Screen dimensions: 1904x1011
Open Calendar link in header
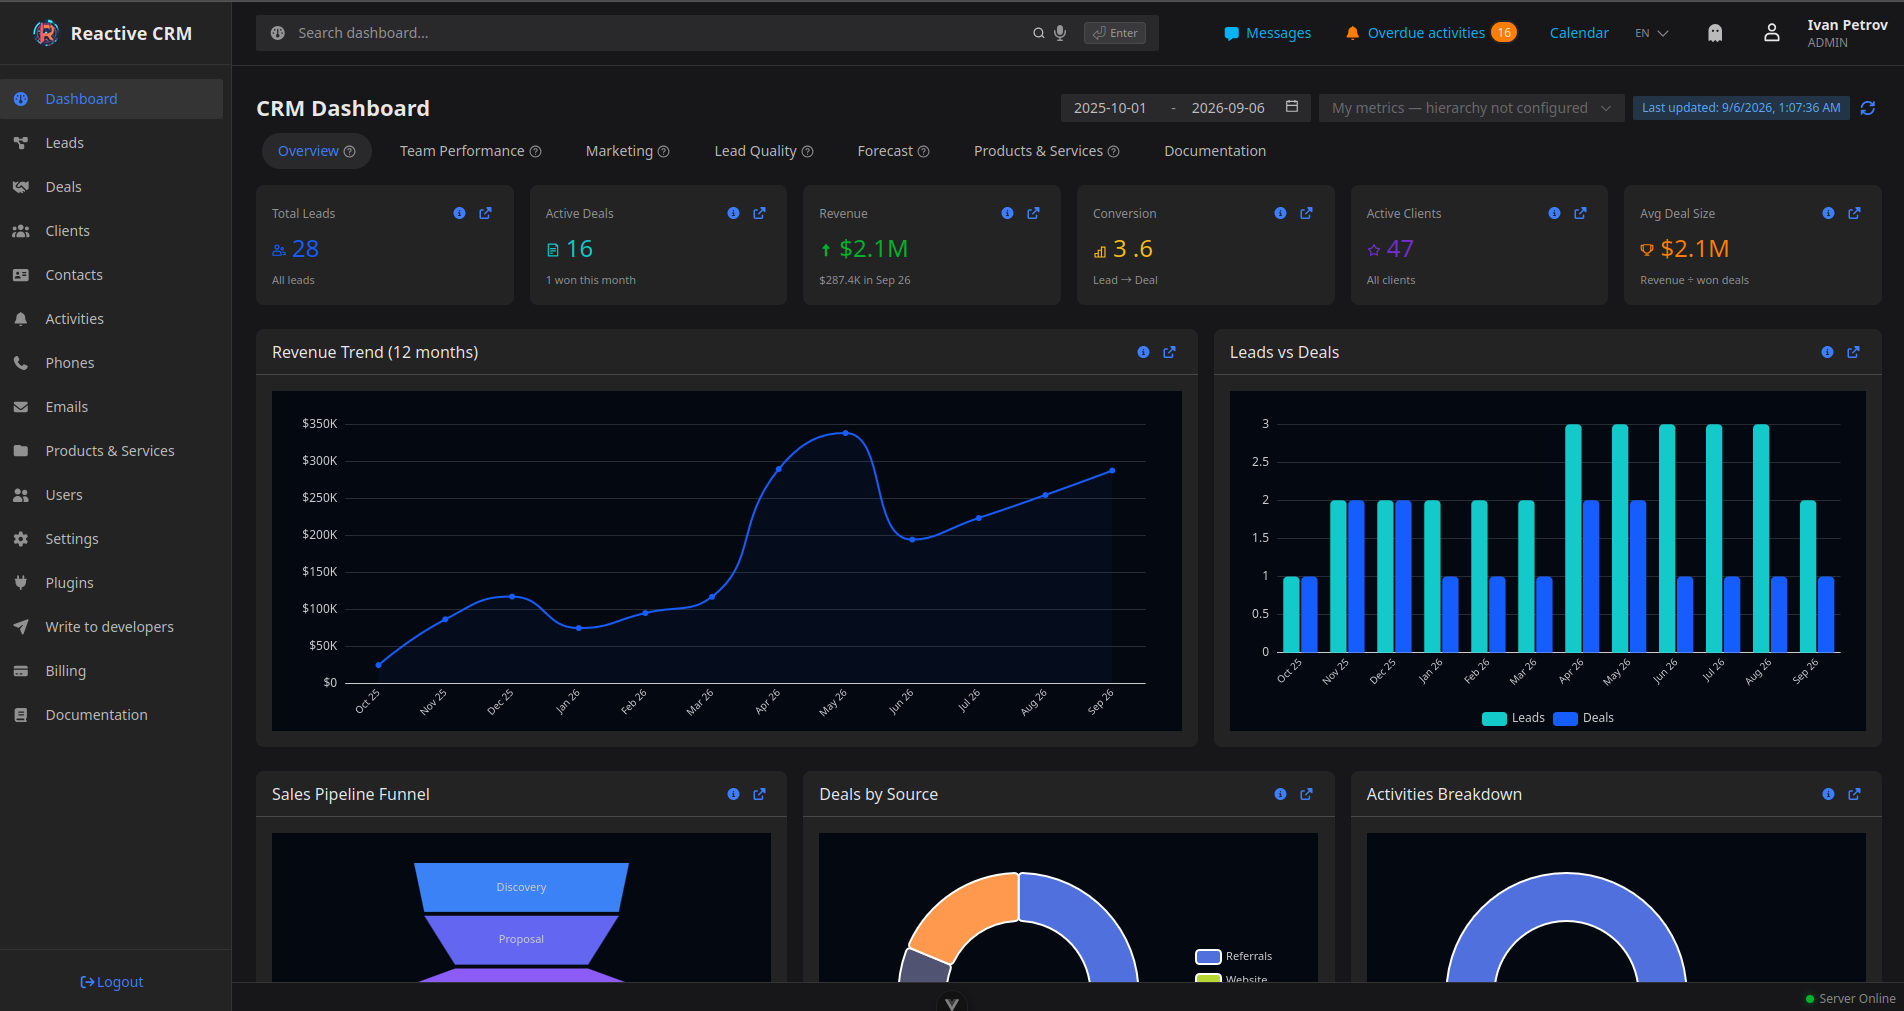pyautogui.click(x=1579, y=33)
